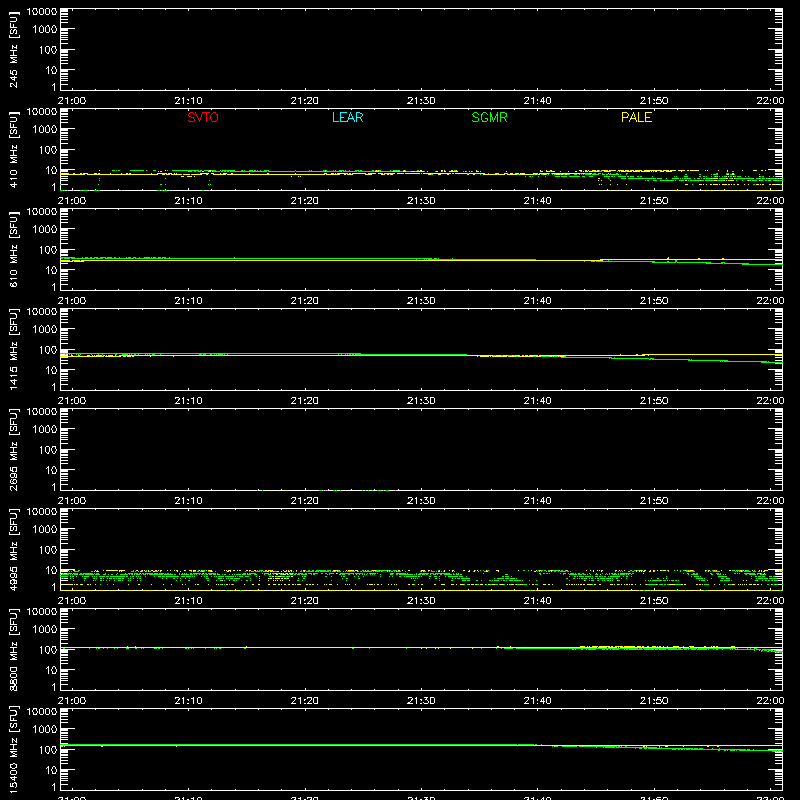Select the 2695 MHz [SFU] axis title
The height and width of the screenshot is (800, 800).
pos(14,449)
